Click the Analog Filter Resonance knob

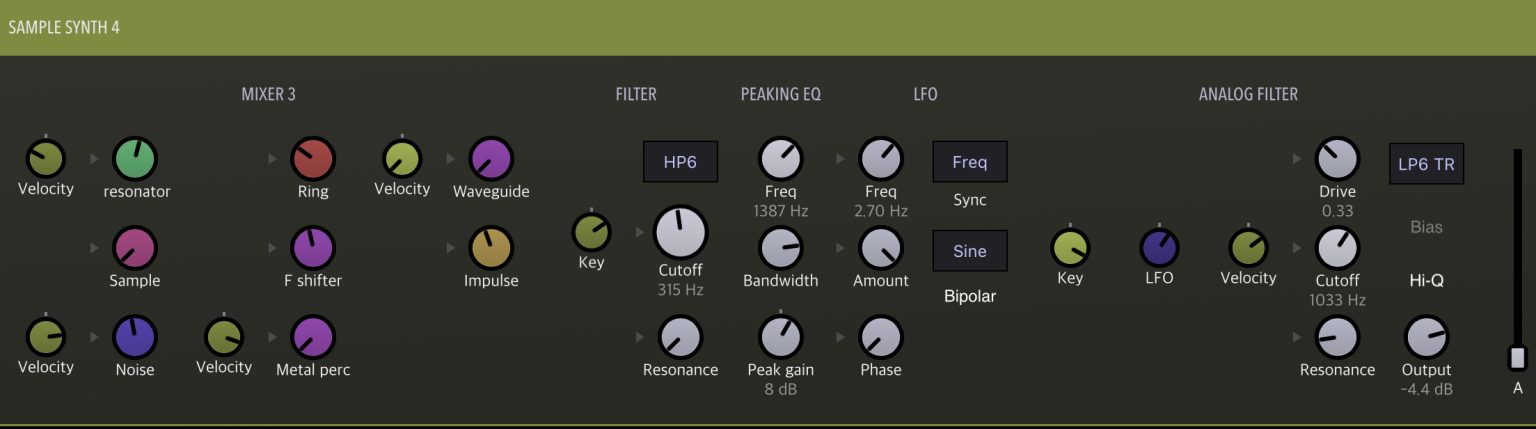click(1337, 337)
